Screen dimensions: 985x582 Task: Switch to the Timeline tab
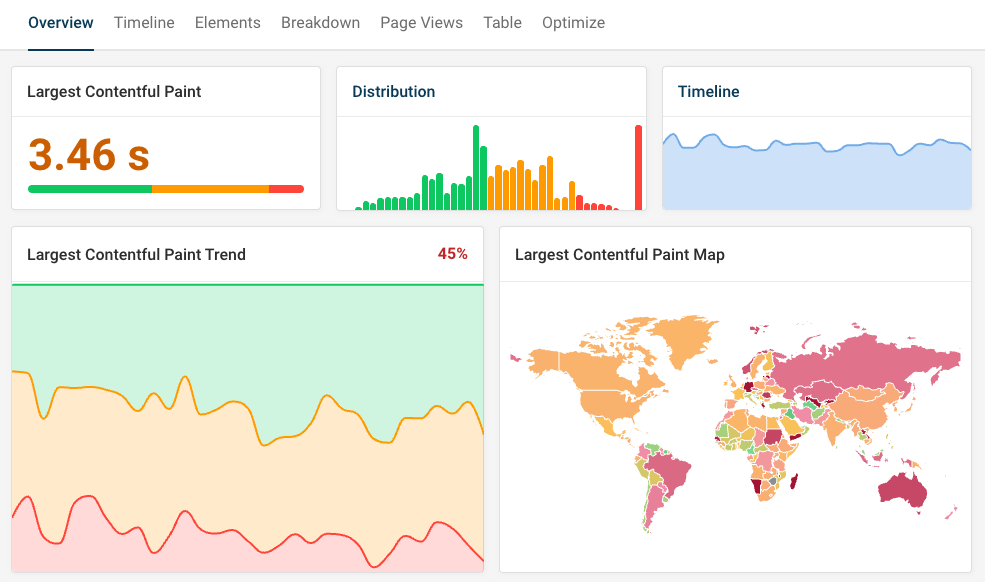[143, 22]
